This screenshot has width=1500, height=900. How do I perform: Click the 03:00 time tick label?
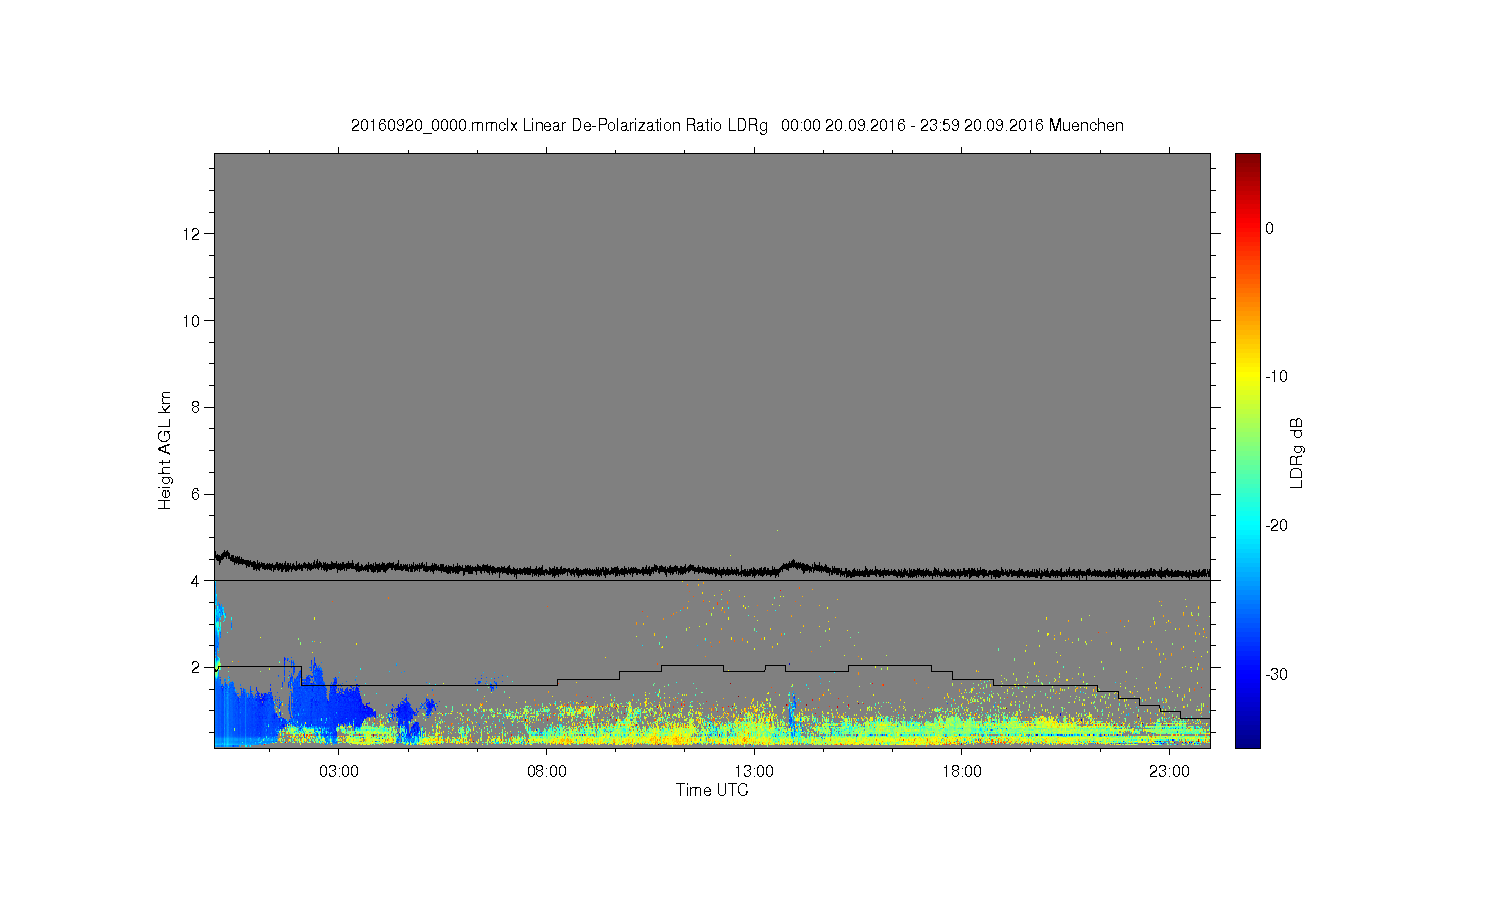pyautogui.click(x=339, y=772)
